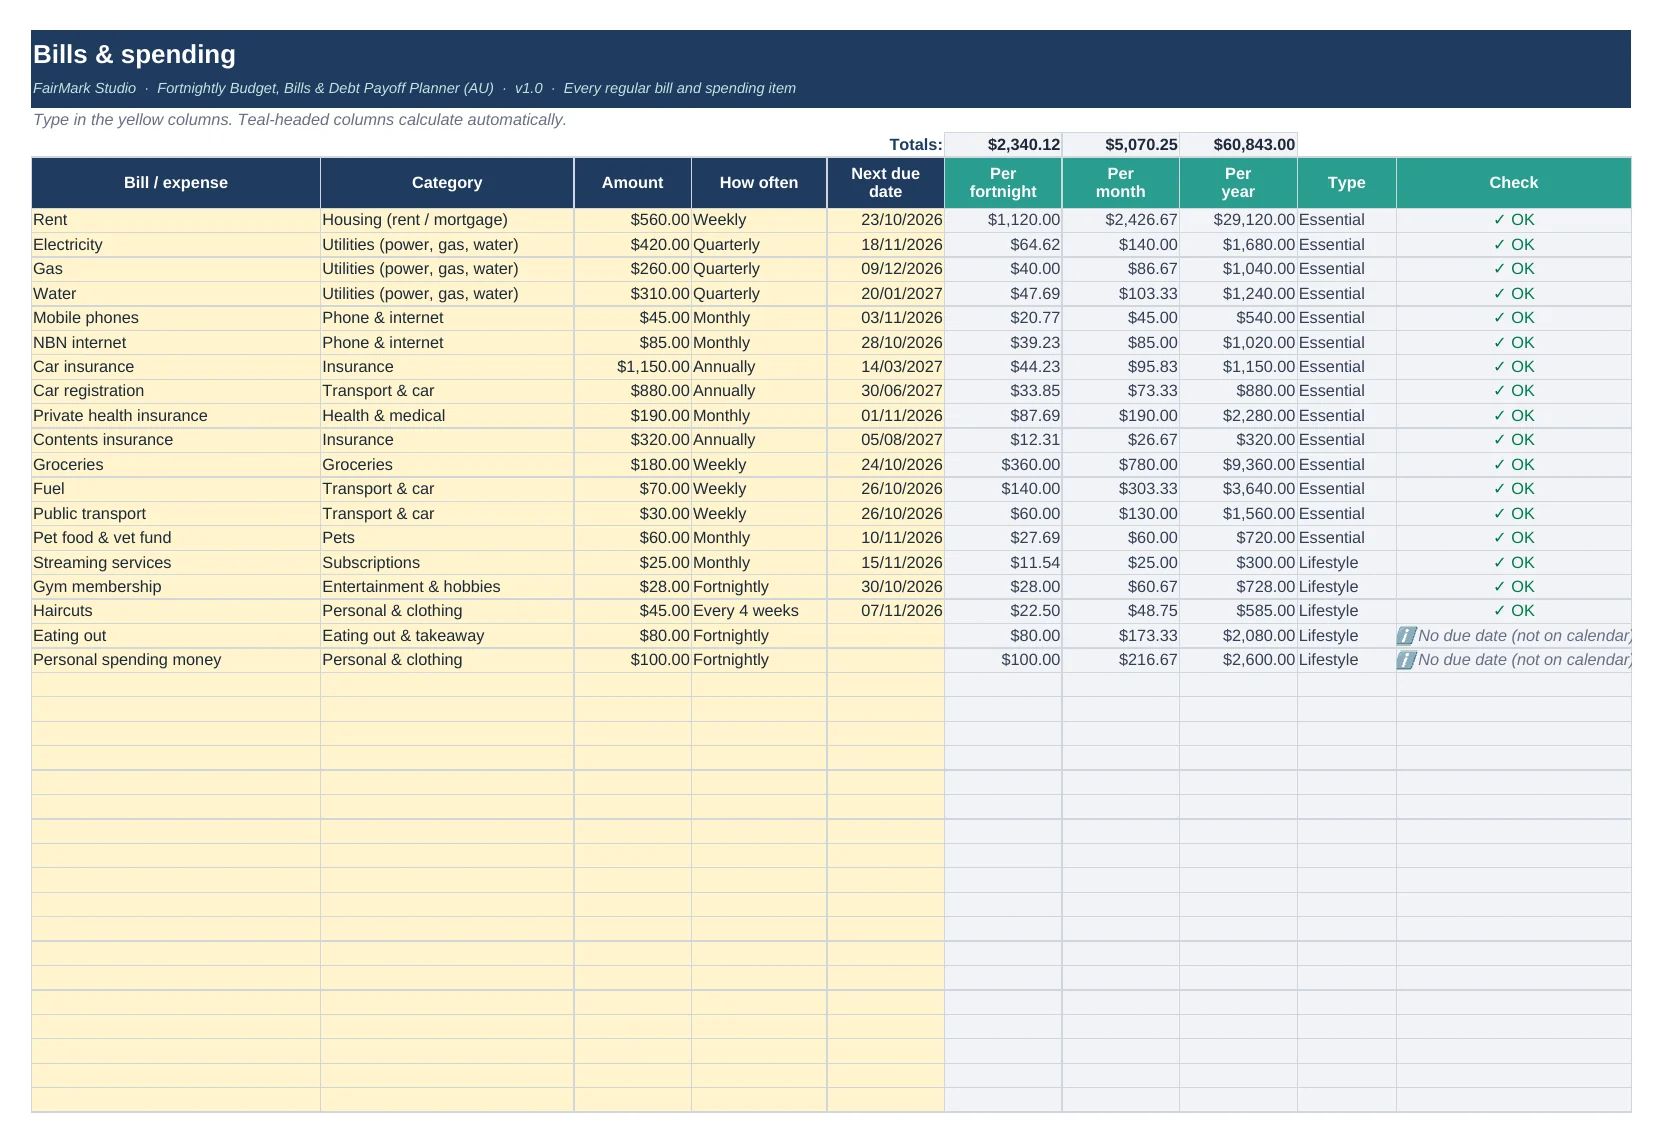1662x1143 pixels.
Task: Select 'Contents insurance' bill cell
Action: 176,440
